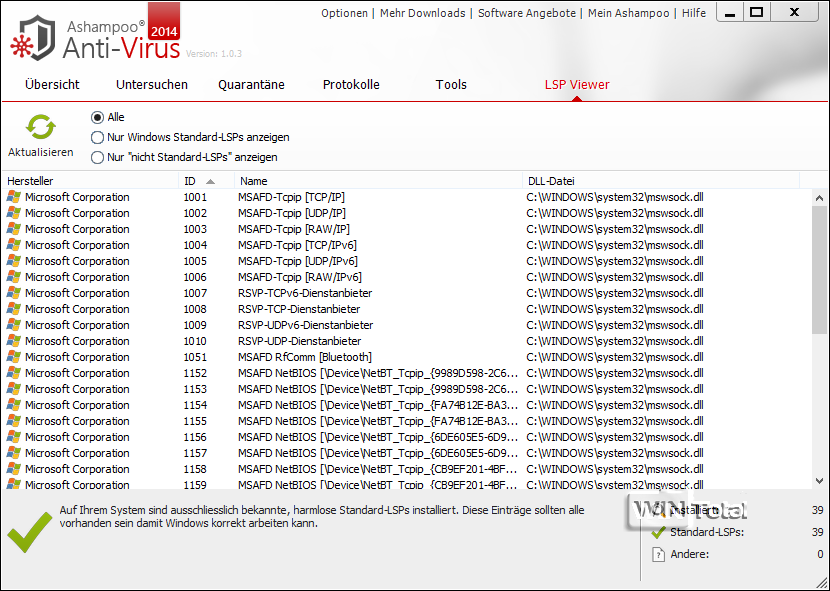Click the Windows flag icon in row 1006
The image size is (830, 591).
point(13,277)
